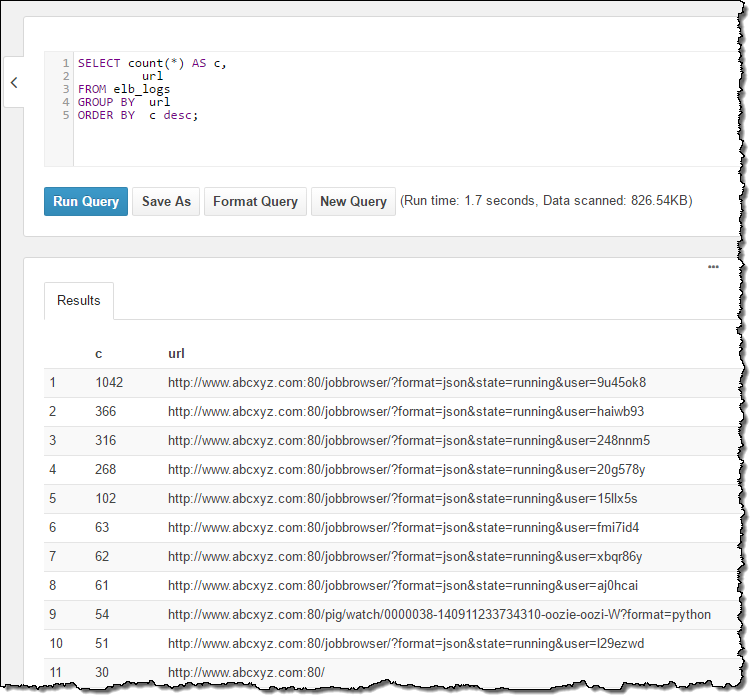The height and width of the screenshot is (700, 755).
Task: Click the 'url' column header
Action: pos(176,353)
